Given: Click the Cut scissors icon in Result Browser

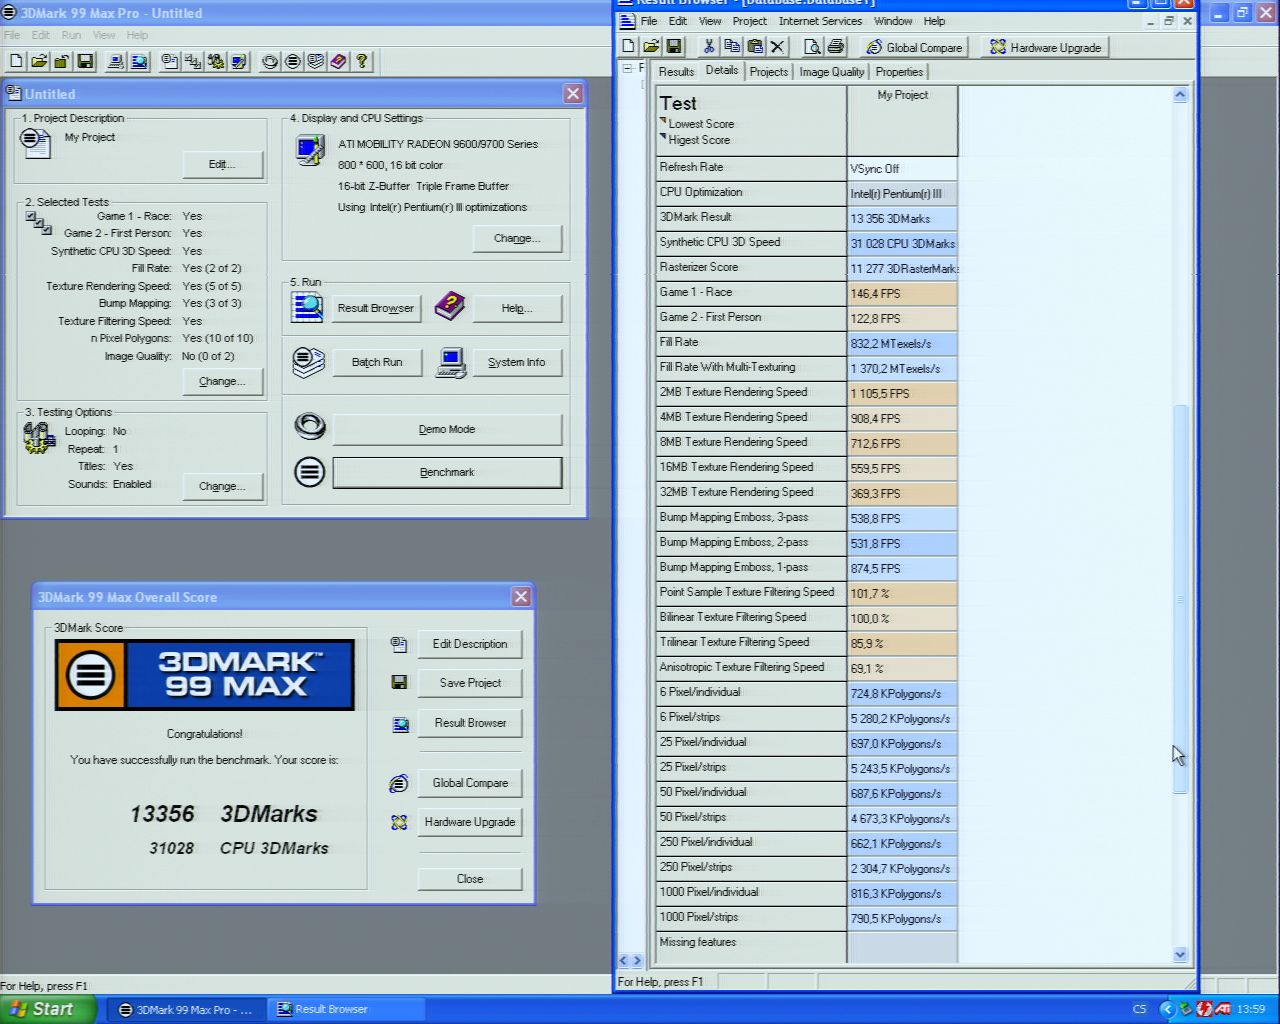Looking at the screenshot, I should tap(709, 47).
